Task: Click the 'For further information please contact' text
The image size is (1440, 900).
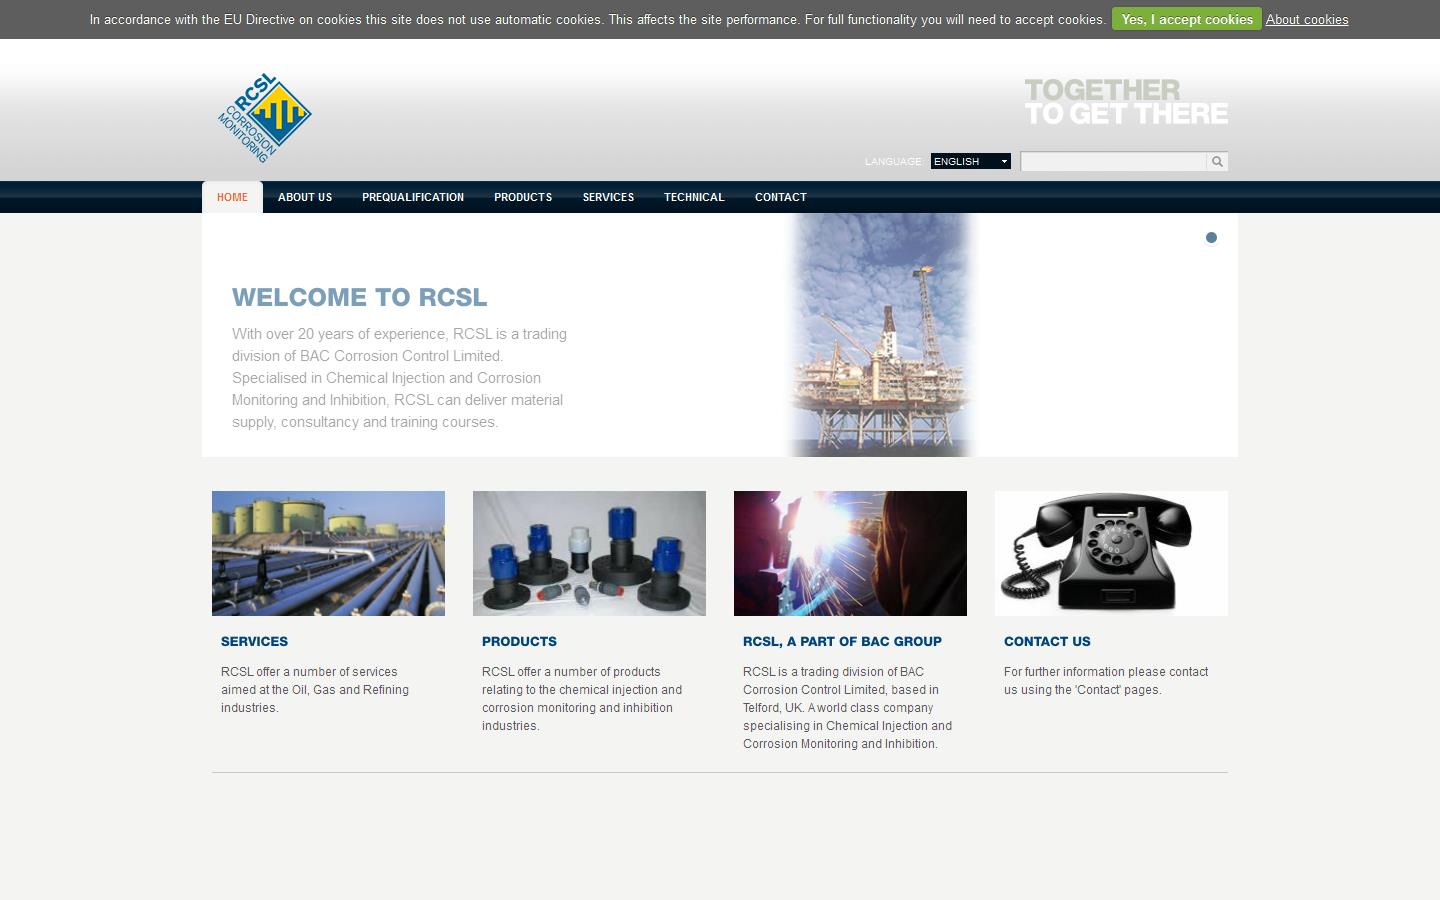Action: point(1106,681)
